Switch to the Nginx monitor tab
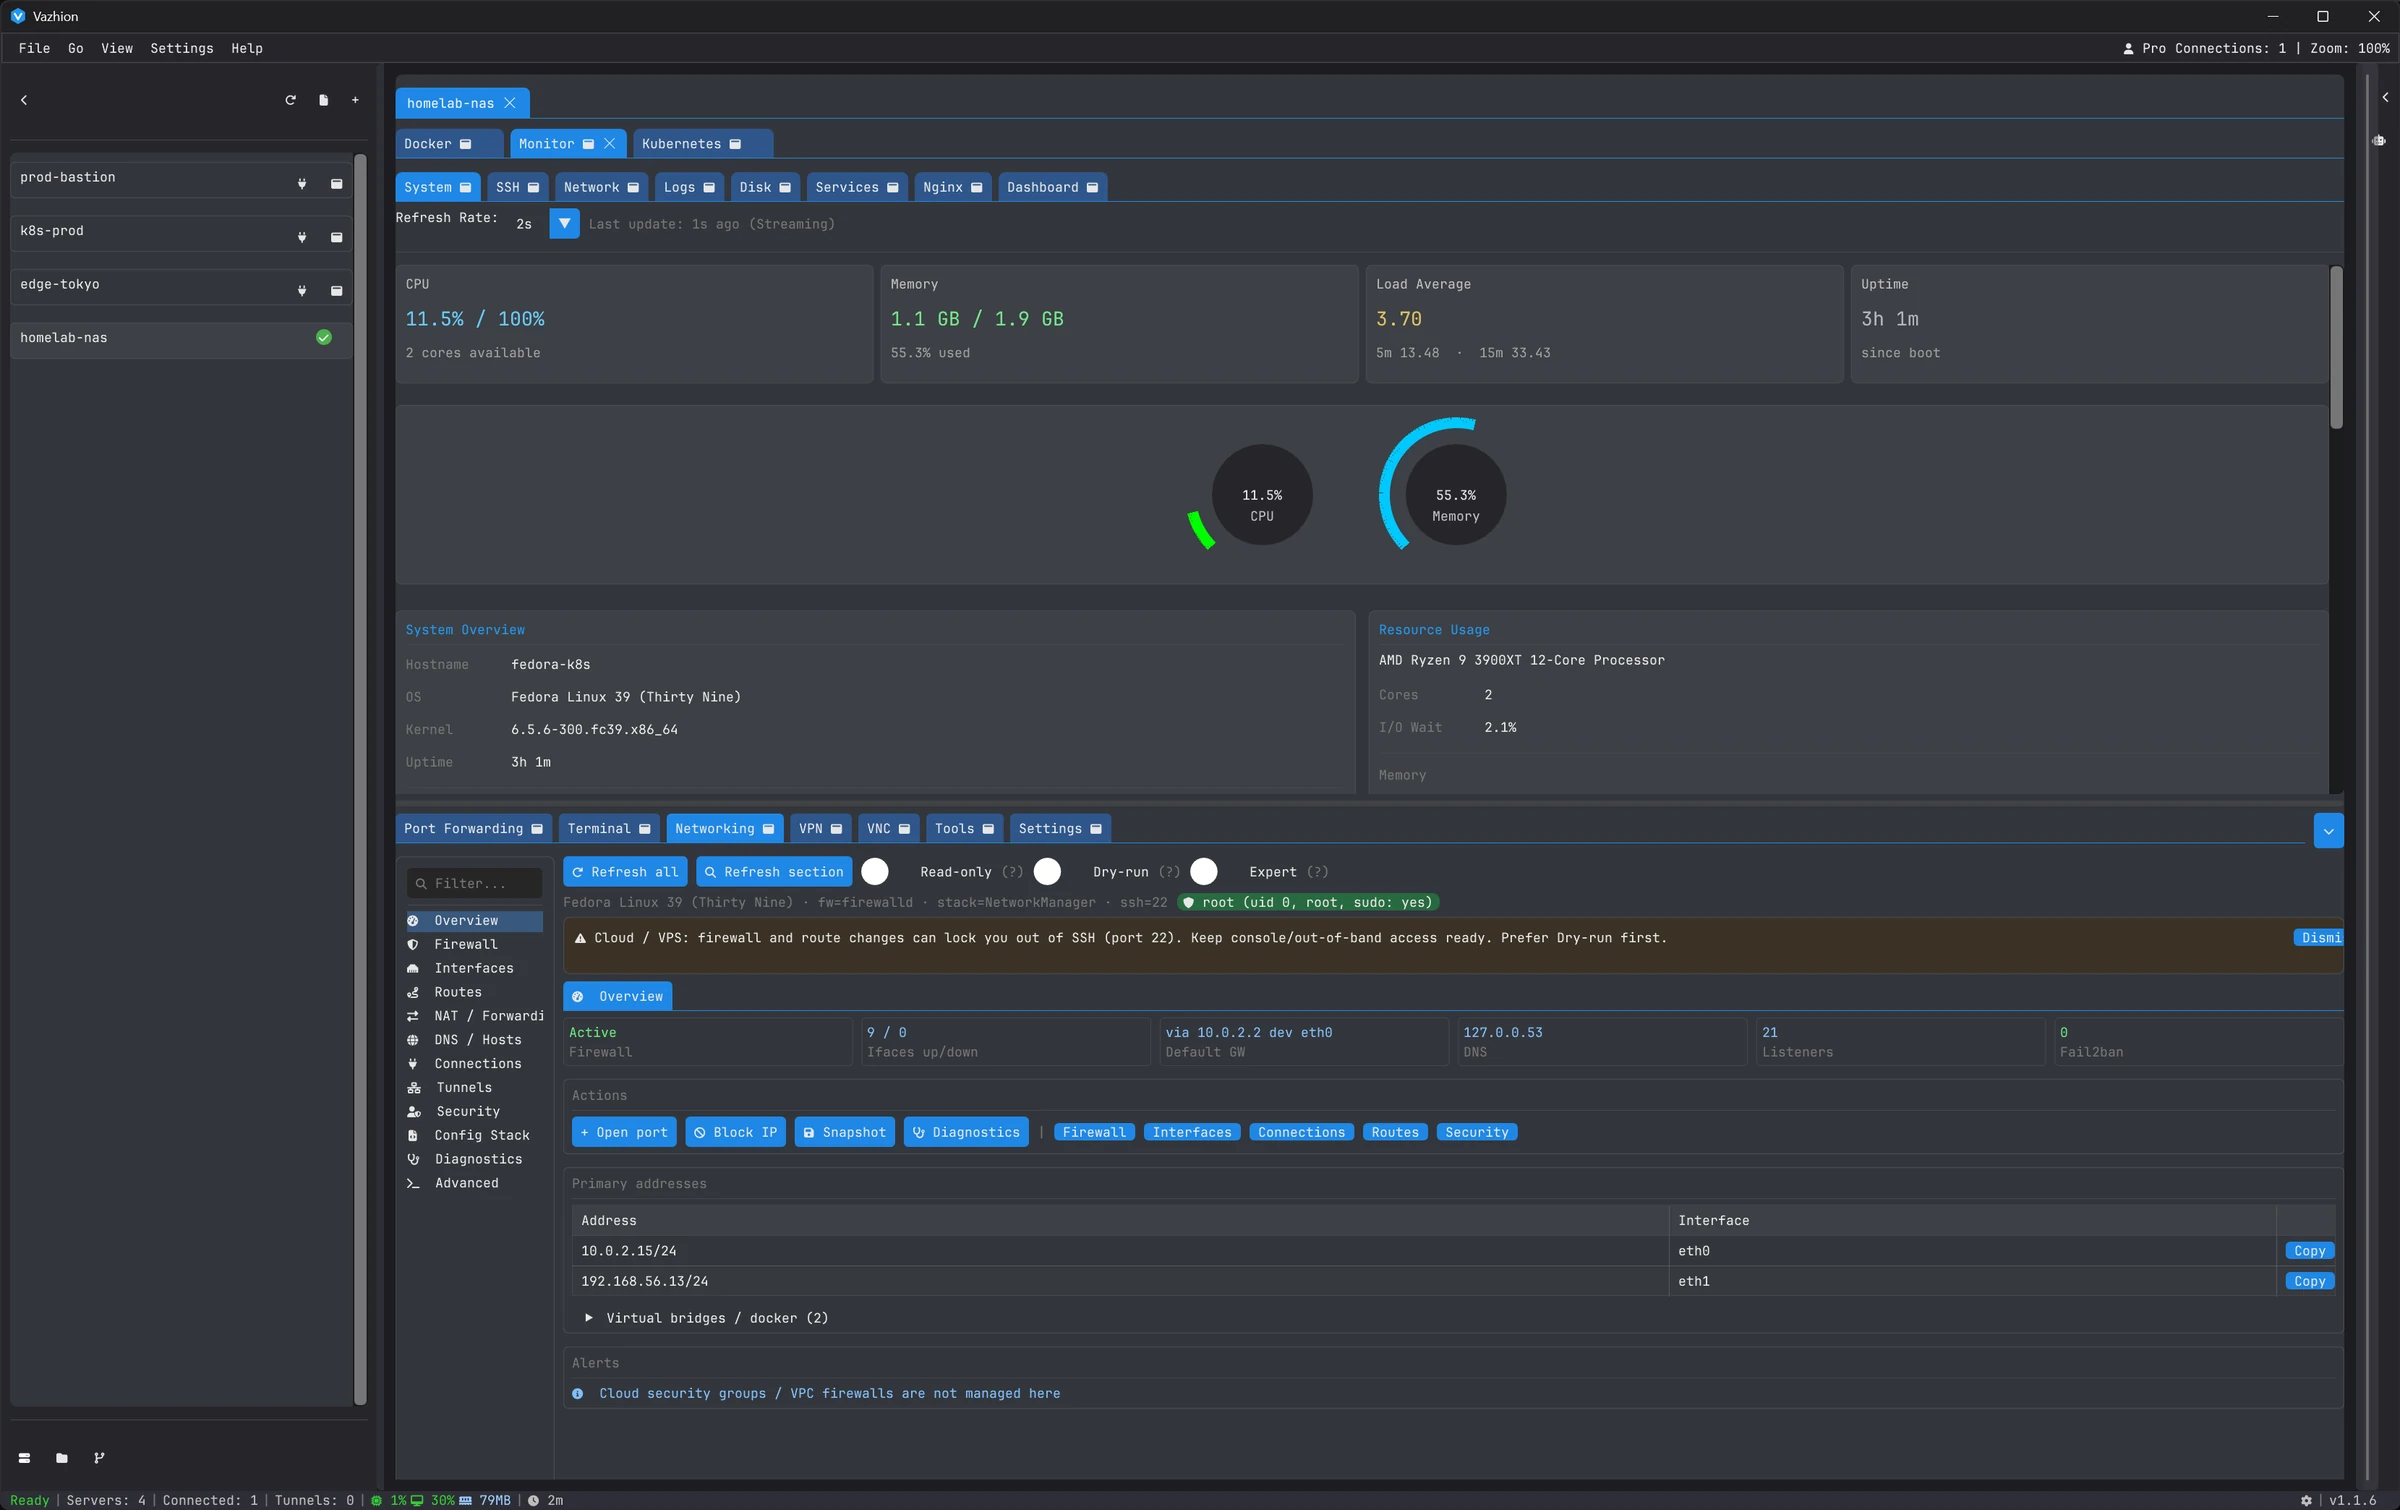The width and height of the screenshot is (2400, 1510). [952, 187]
